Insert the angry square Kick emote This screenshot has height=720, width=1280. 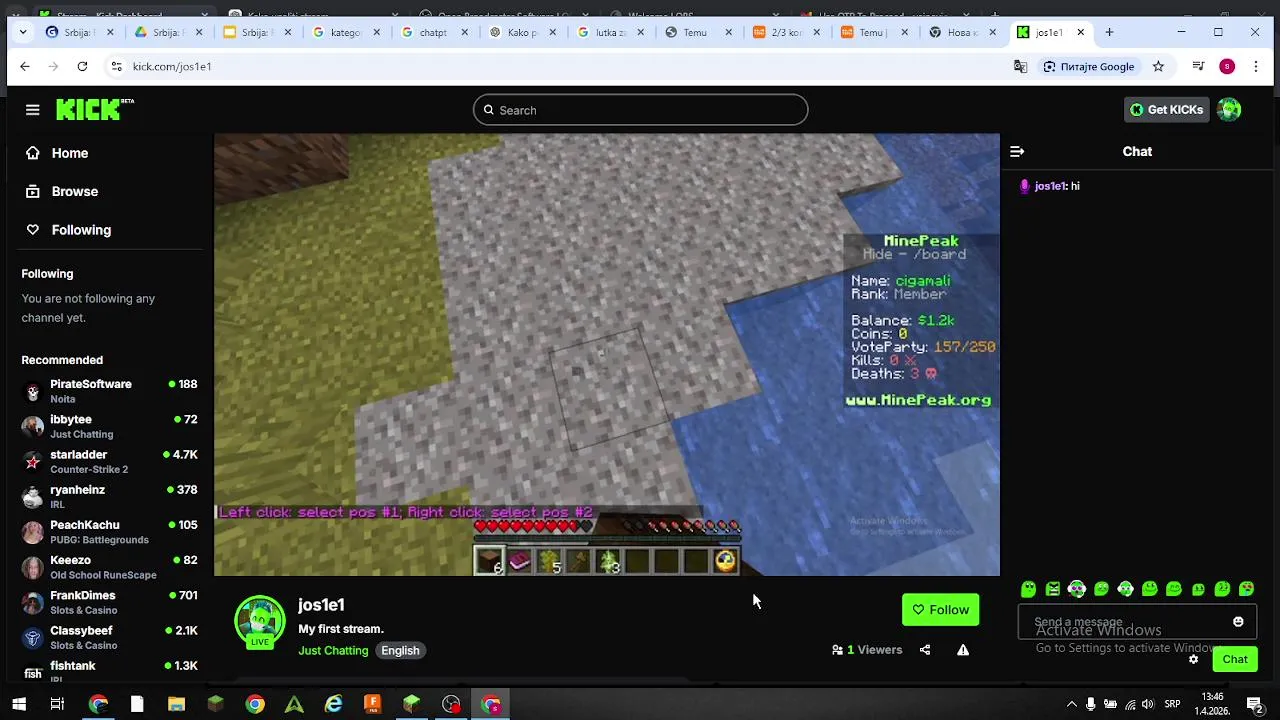click(x=1053, y=589)
